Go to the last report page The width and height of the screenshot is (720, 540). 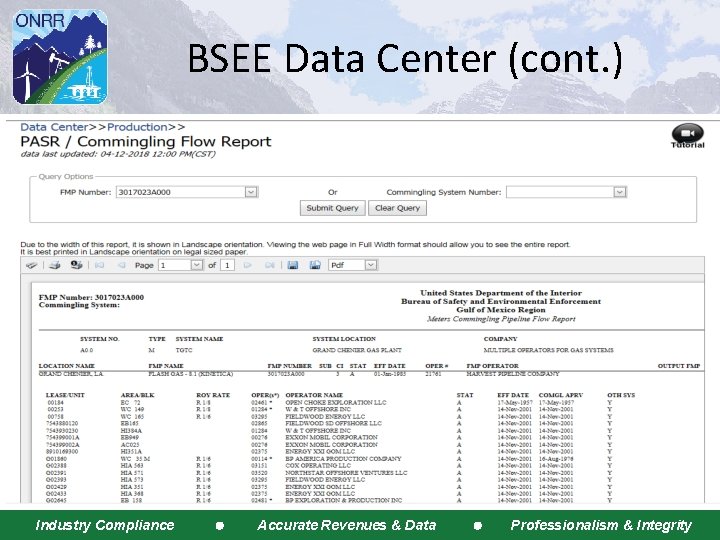coord(270,265)
